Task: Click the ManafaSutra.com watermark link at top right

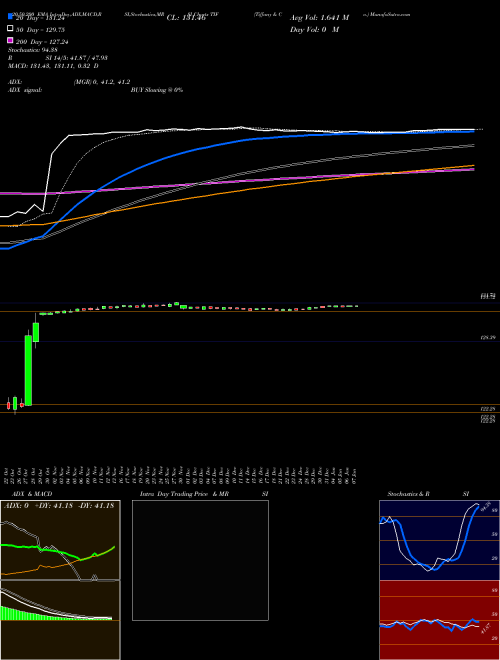Action: (x=386, y=14)
